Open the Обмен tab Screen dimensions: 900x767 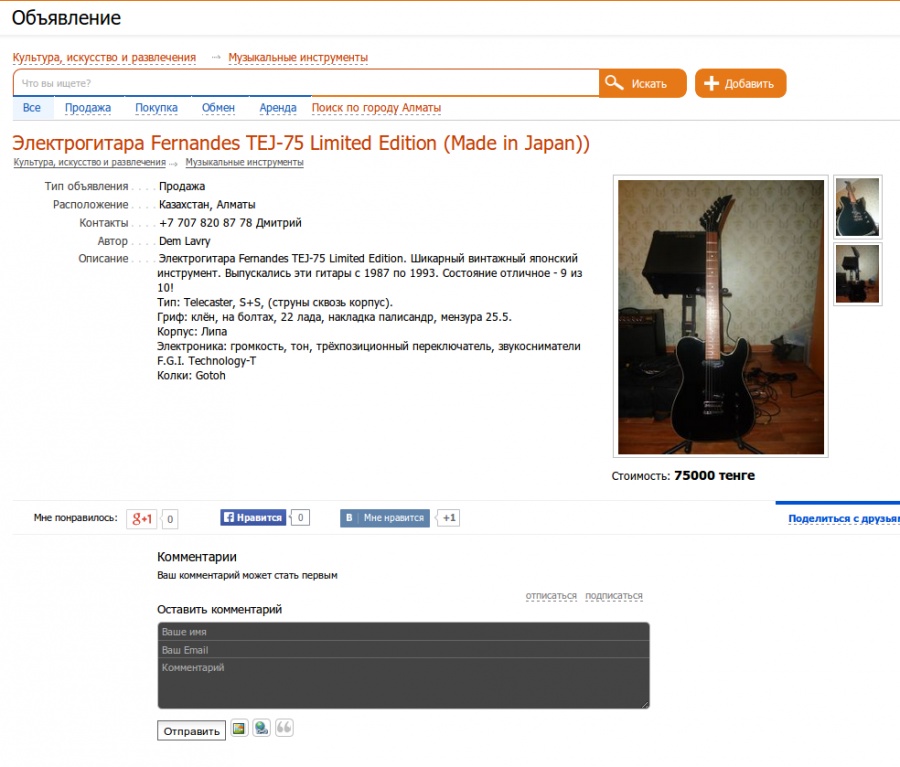(x=218, y=108)
